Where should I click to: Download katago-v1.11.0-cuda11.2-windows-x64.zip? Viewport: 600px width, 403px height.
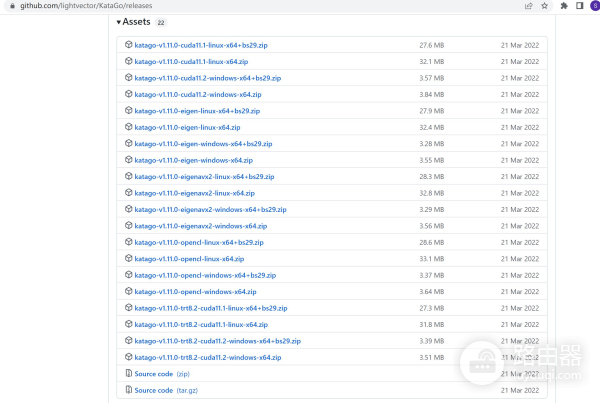[x=190, y=94]
